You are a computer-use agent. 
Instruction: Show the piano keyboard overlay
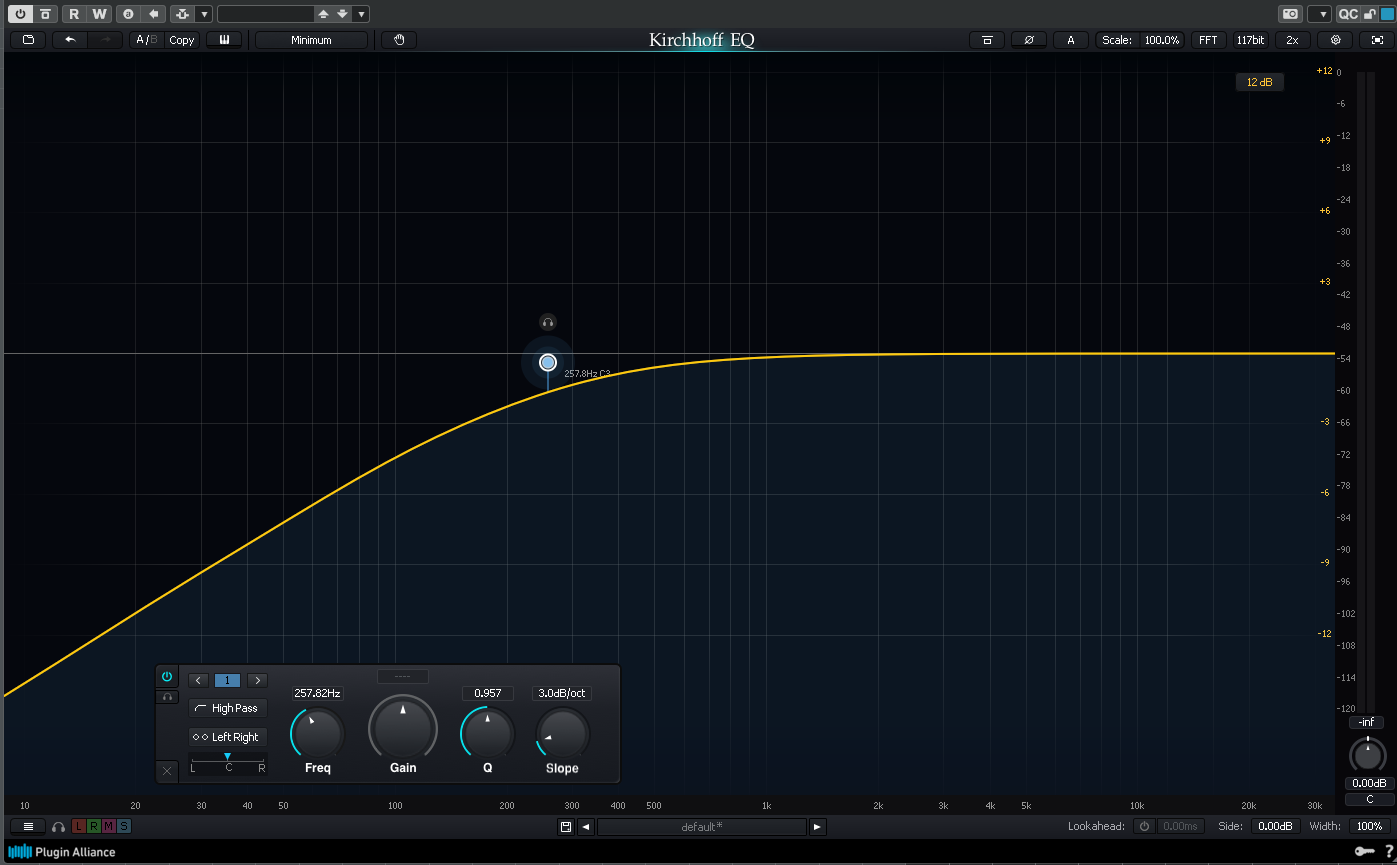(x=224, y=40)
